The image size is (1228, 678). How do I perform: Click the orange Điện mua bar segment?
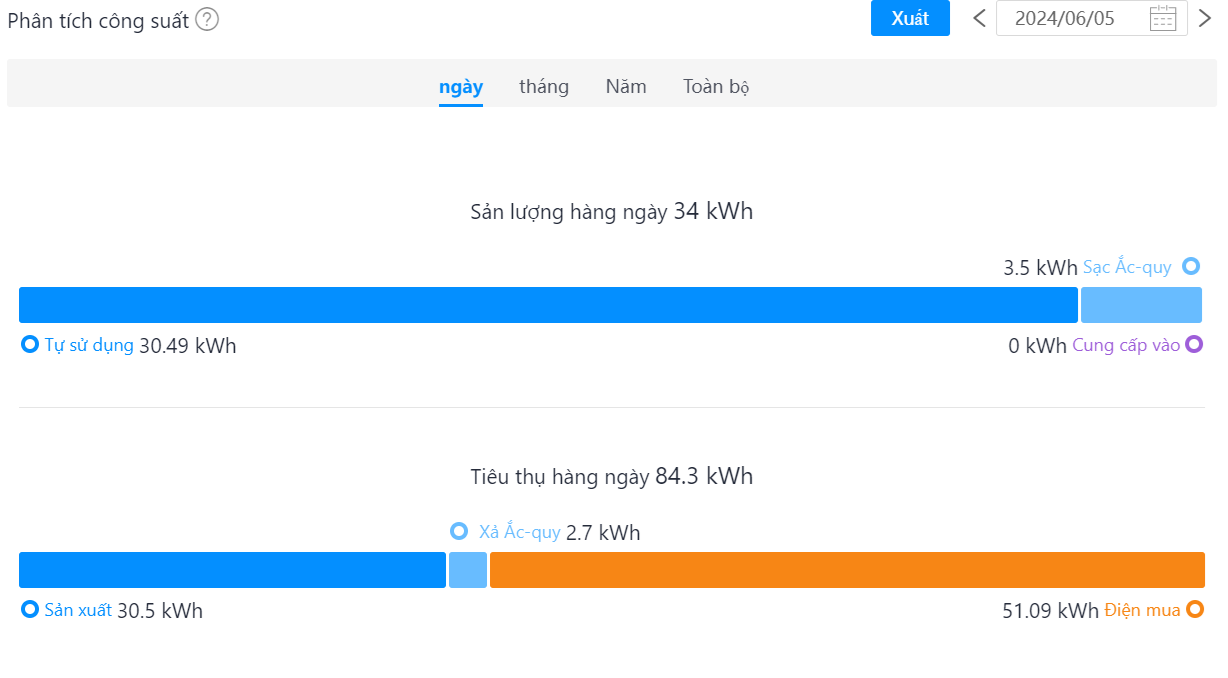(x=847, y=570)
